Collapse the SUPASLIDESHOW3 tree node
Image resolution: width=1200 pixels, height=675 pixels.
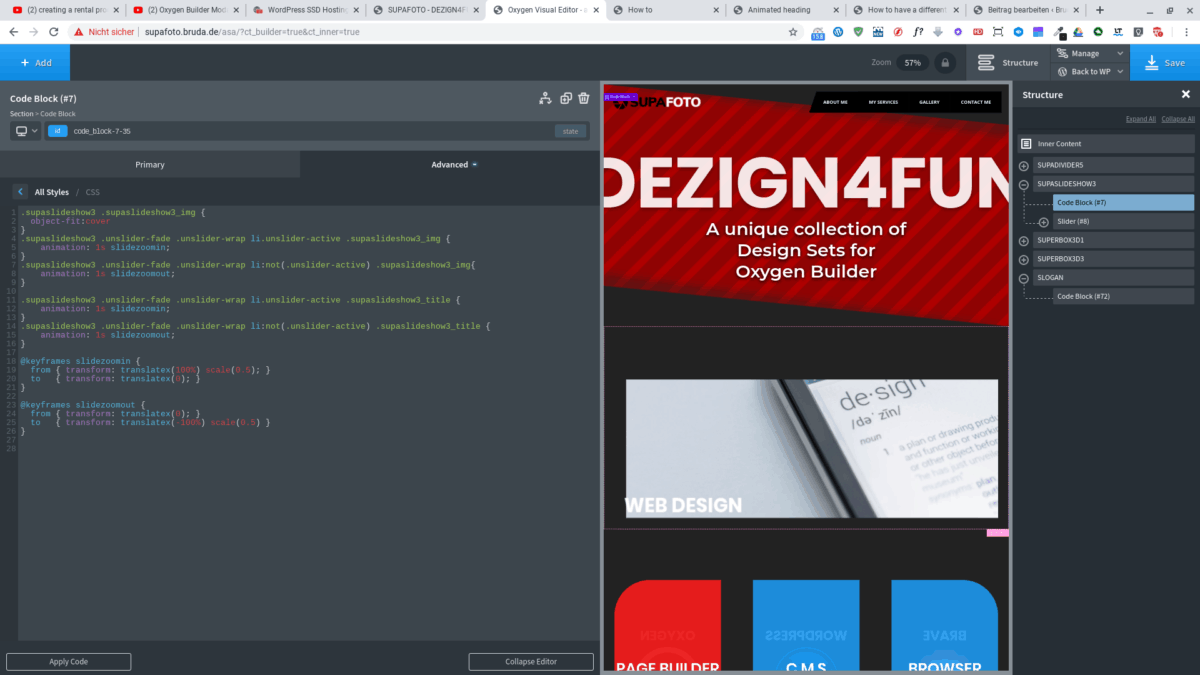click(1024, 185)
